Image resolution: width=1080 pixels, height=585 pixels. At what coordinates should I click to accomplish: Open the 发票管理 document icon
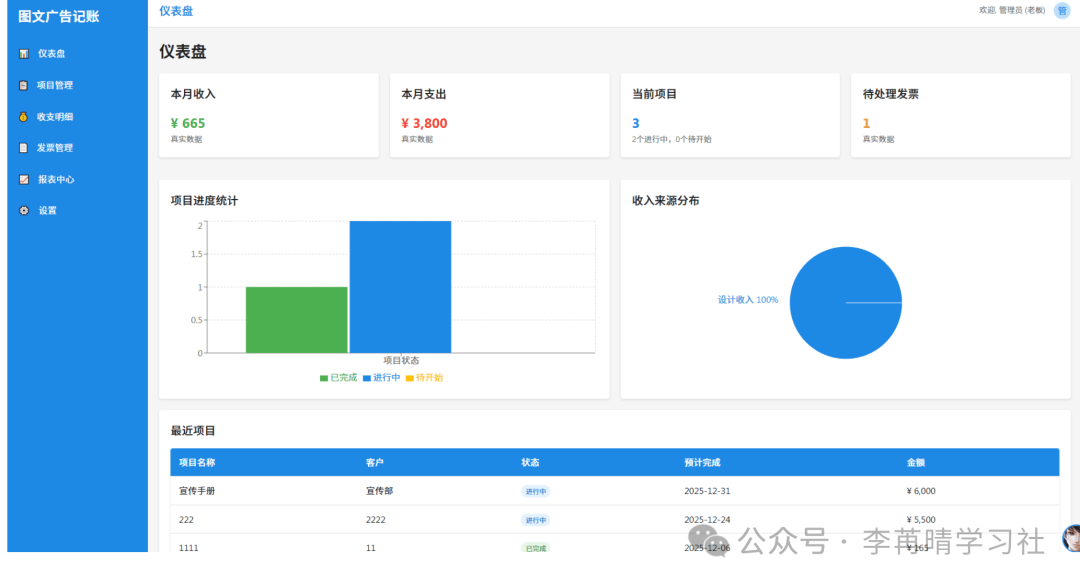pos(24,148)
